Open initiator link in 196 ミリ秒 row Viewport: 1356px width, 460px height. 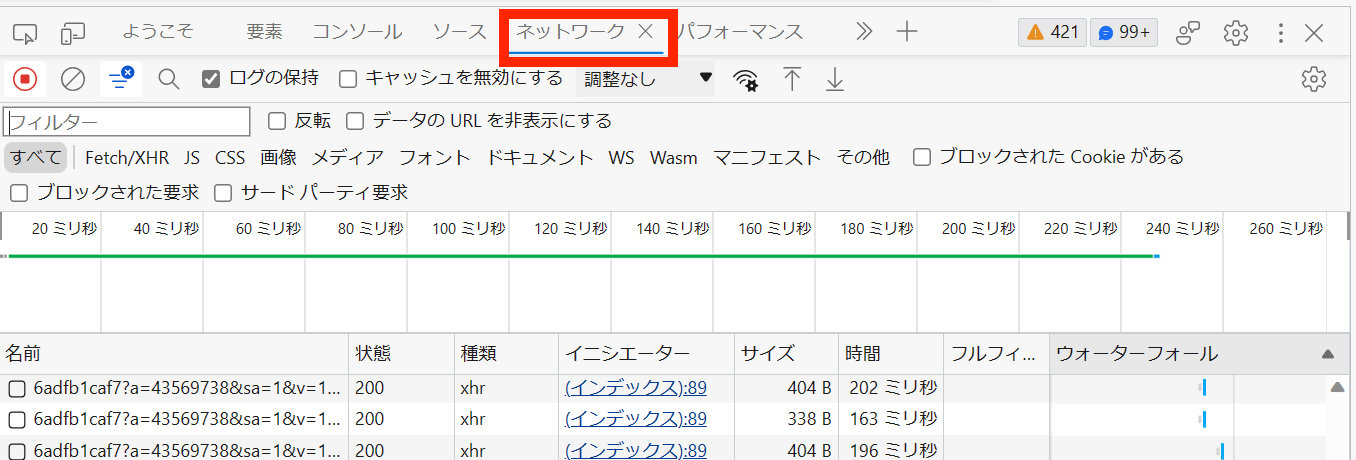tap(636, 449)
